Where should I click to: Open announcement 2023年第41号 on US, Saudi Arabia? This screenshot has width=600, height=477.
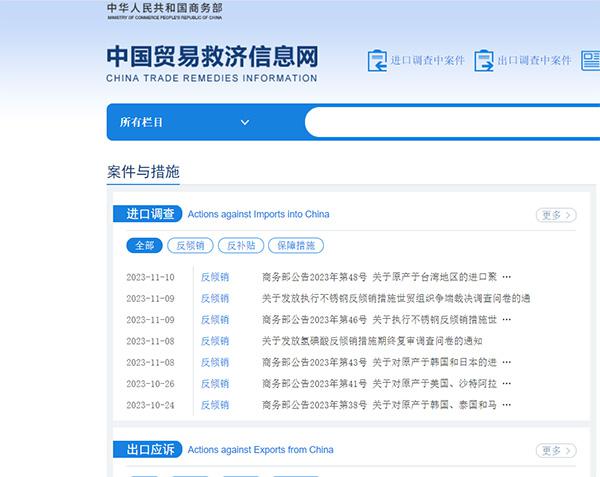point(386,384)
